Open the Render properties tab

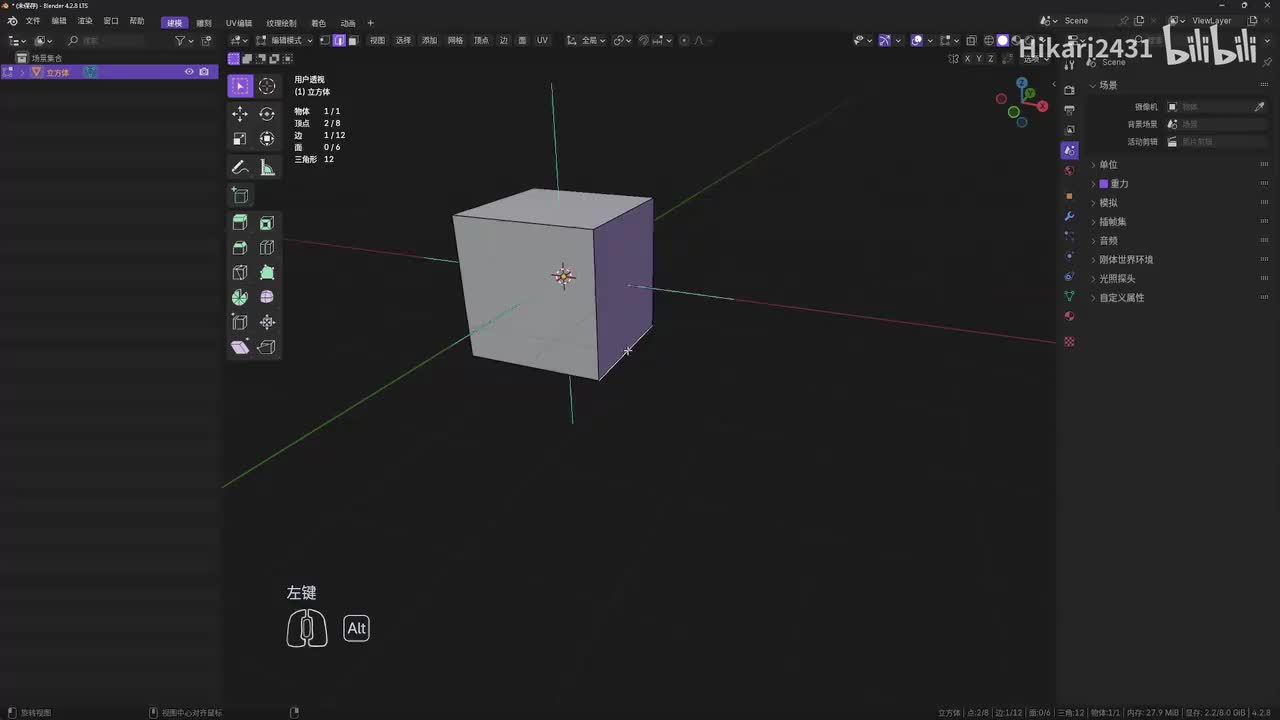click(x=1069, y=90)
